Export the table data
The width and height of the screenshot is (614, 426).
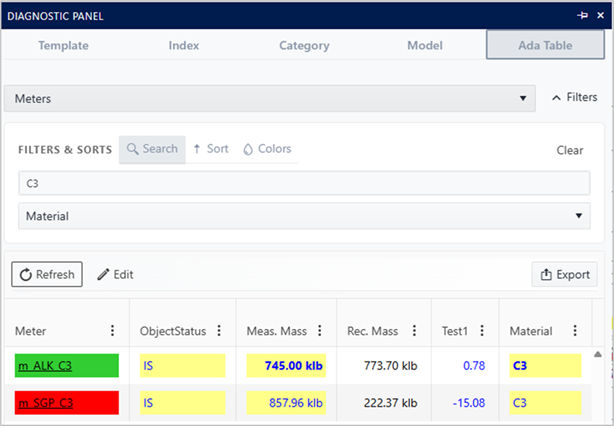click(x=564, y=274)
